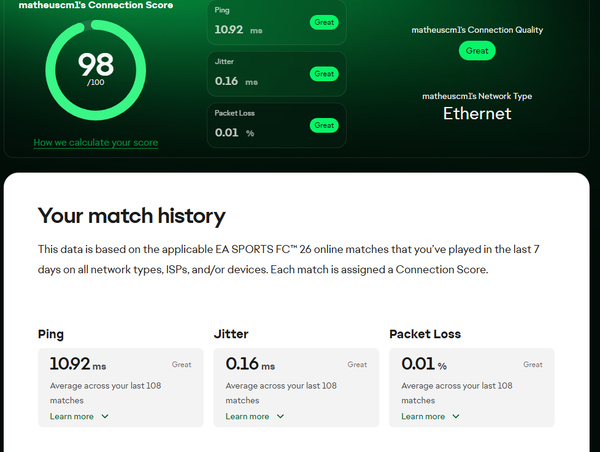Click the grey Great label in history Ping card

181,365
